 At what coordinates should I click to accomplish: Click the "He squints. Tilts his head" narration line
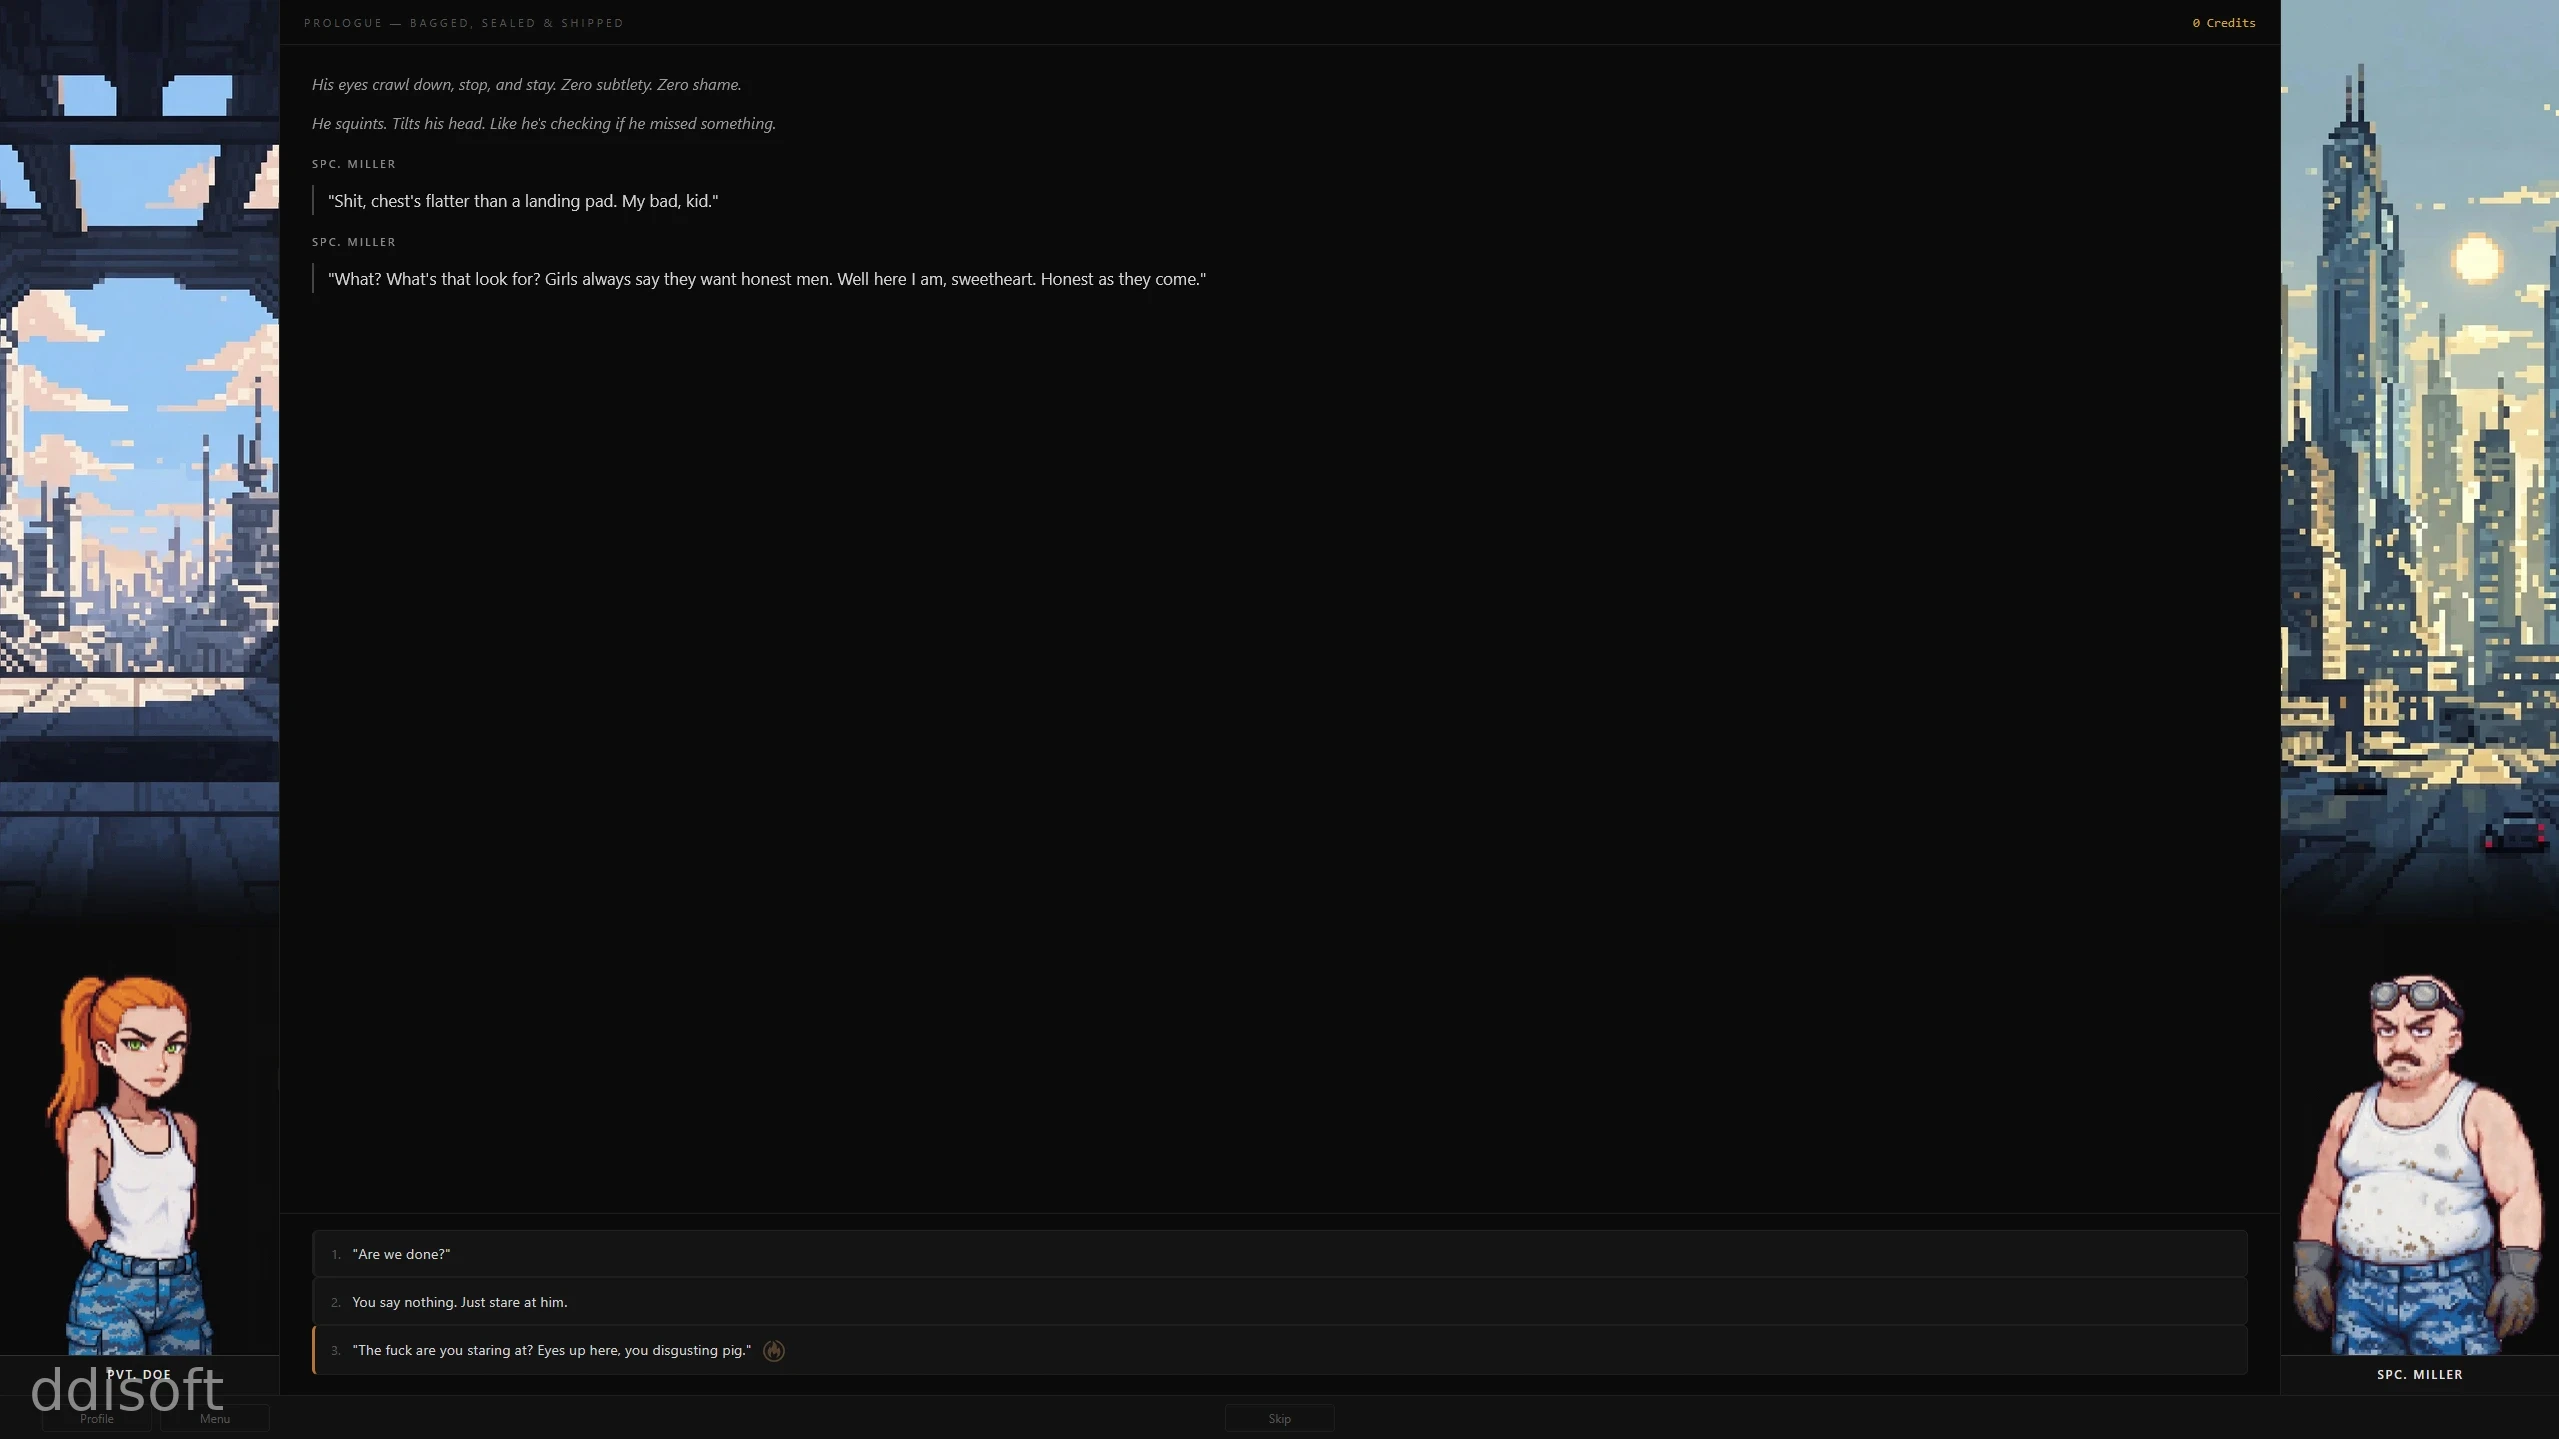[543, 124]
